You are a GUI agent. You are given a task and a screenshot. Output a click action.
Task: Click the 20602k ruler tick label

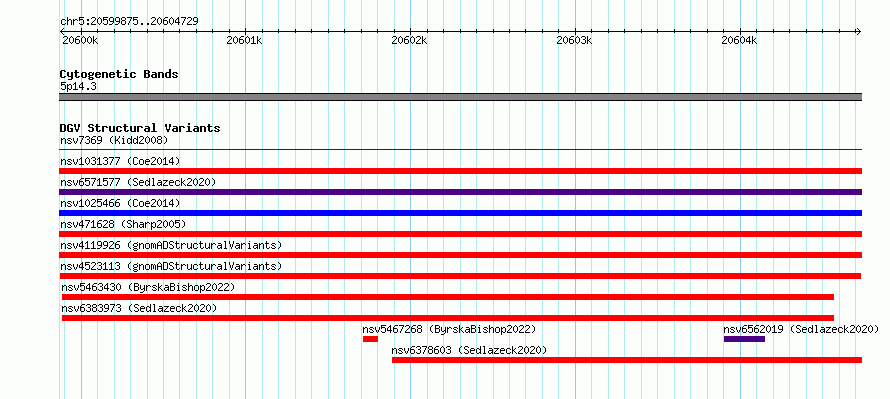coord(409,40)
